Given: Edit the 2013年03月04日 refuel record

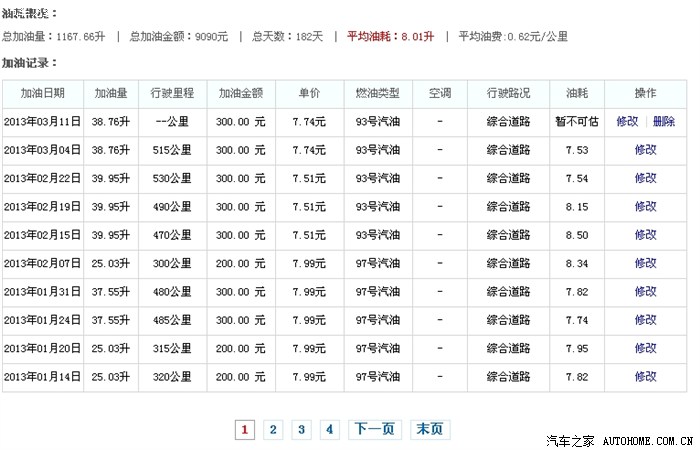Looking at the screenshot, I should pos(645,150).
